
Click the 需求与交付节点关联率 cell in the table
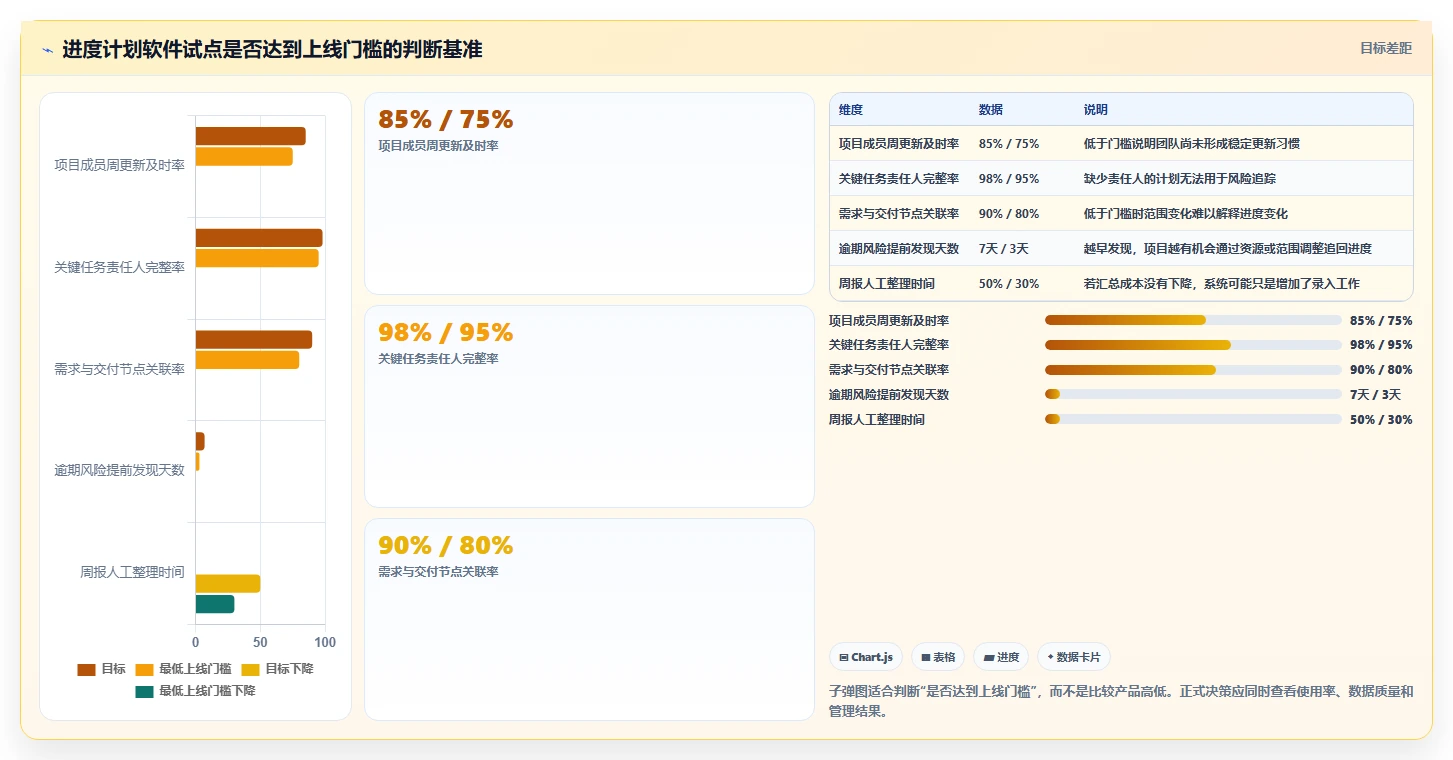tap(899, 214)
